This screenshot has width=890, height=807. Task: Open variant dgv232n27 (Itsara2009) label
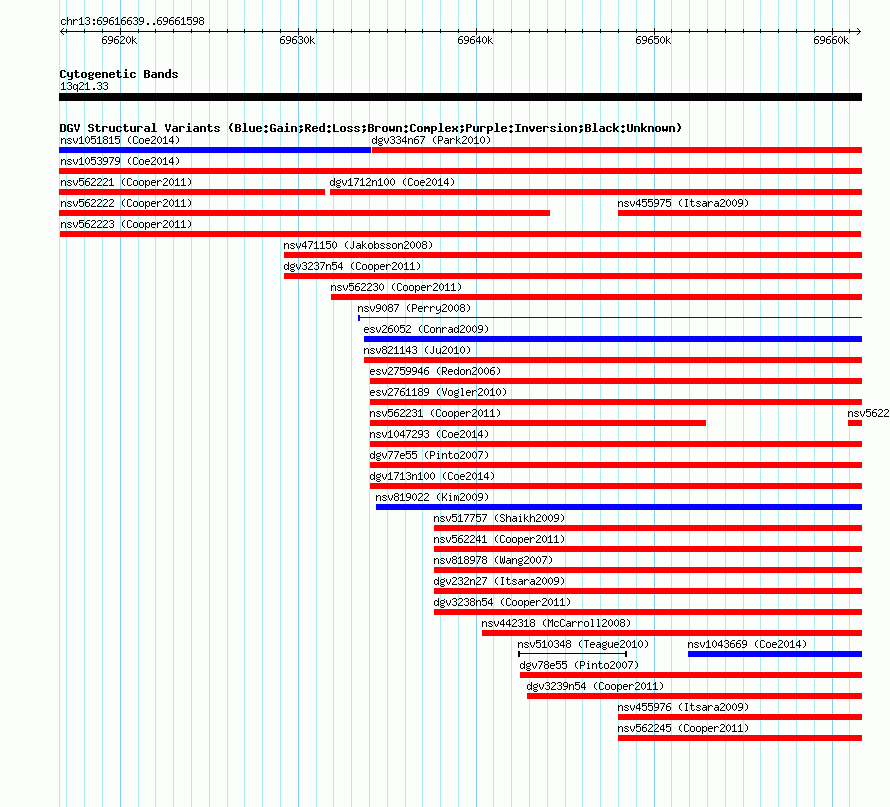tap(499, 581)
